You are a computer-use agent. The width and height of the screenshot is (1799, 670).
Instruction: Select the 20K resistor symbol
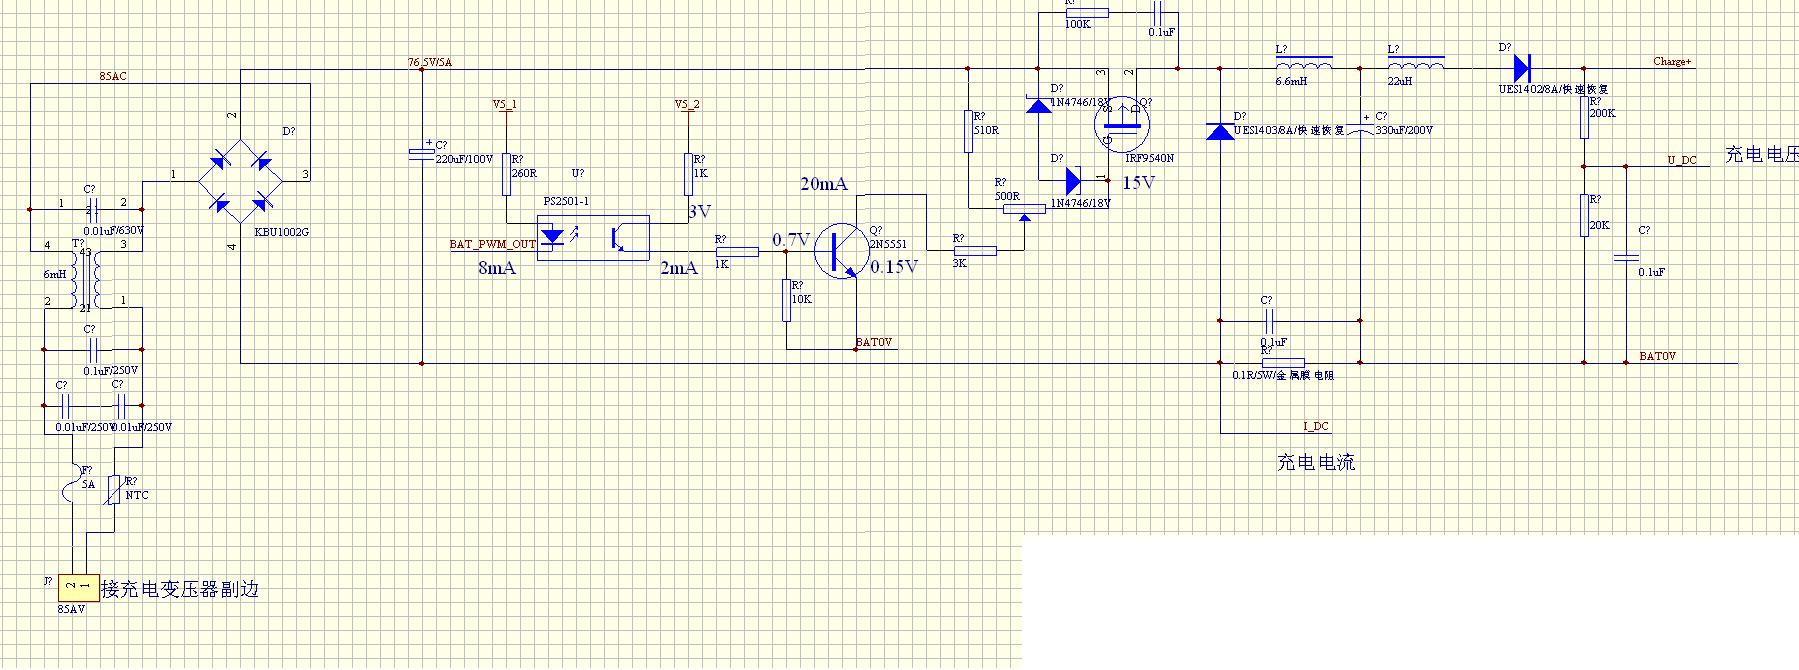click(x=1584, y=214)
